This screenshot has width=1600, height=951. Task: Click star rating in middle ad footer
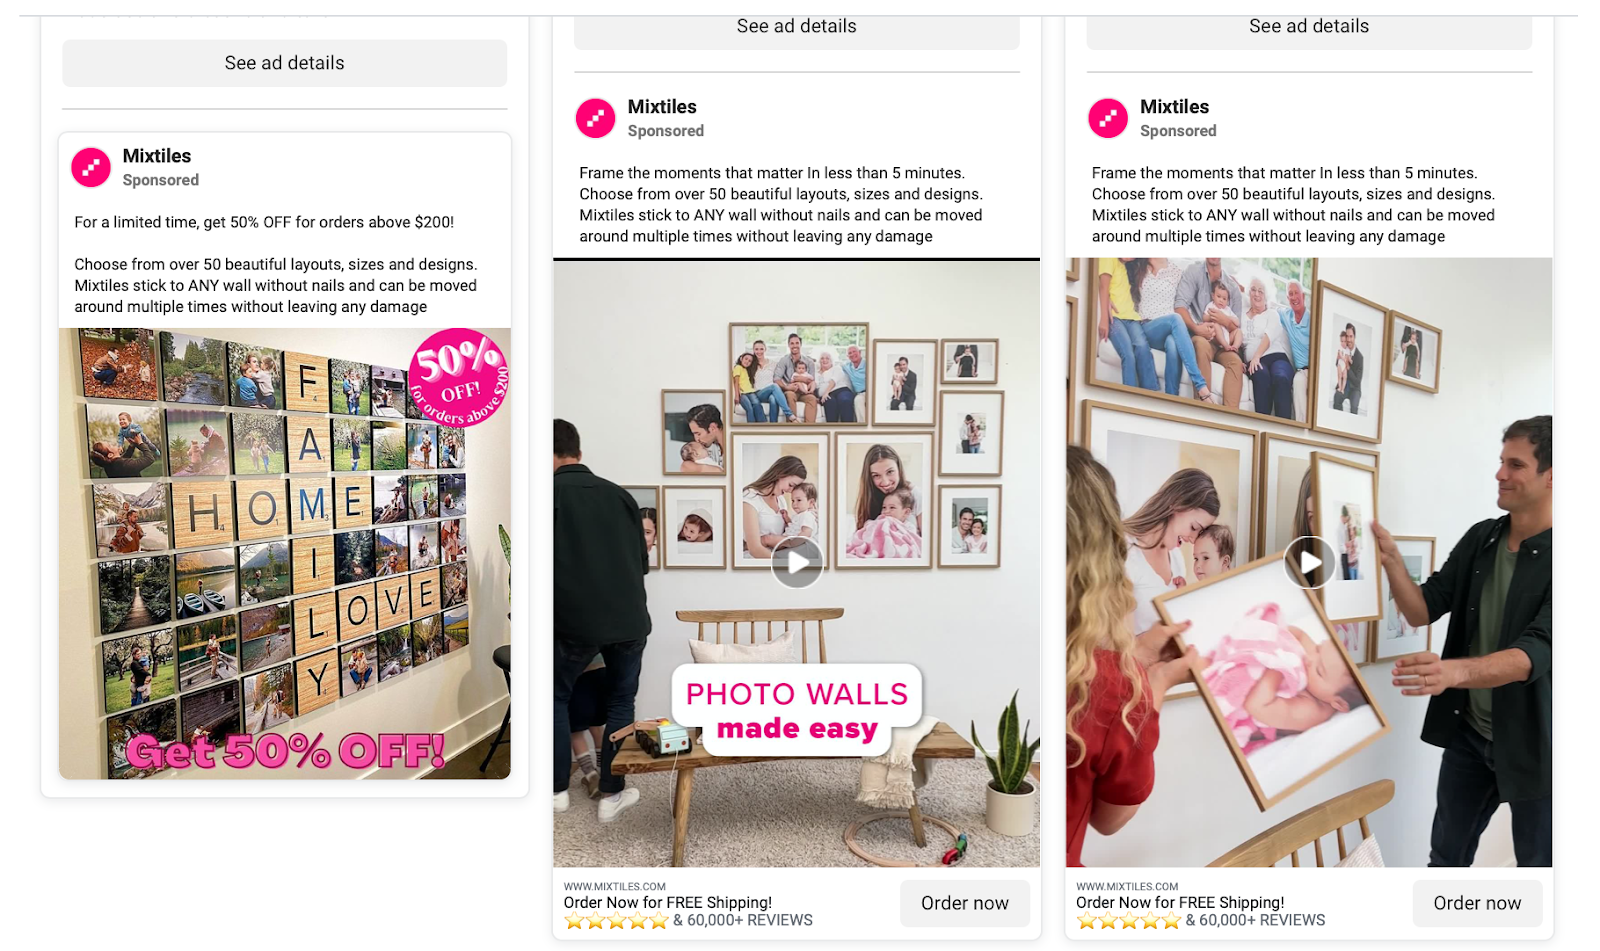point(616,921)
